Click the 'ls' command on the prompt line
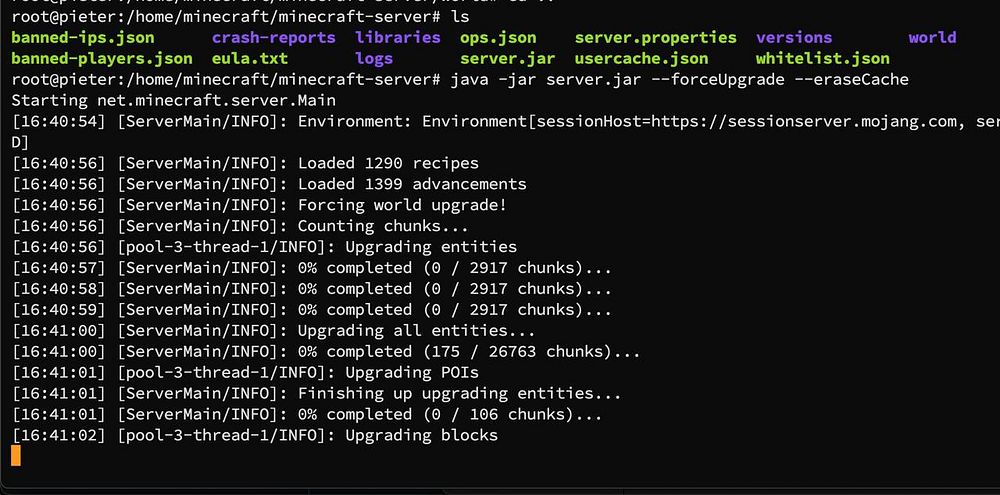This screenshot has width=1000, height=495. click(460, 17)
